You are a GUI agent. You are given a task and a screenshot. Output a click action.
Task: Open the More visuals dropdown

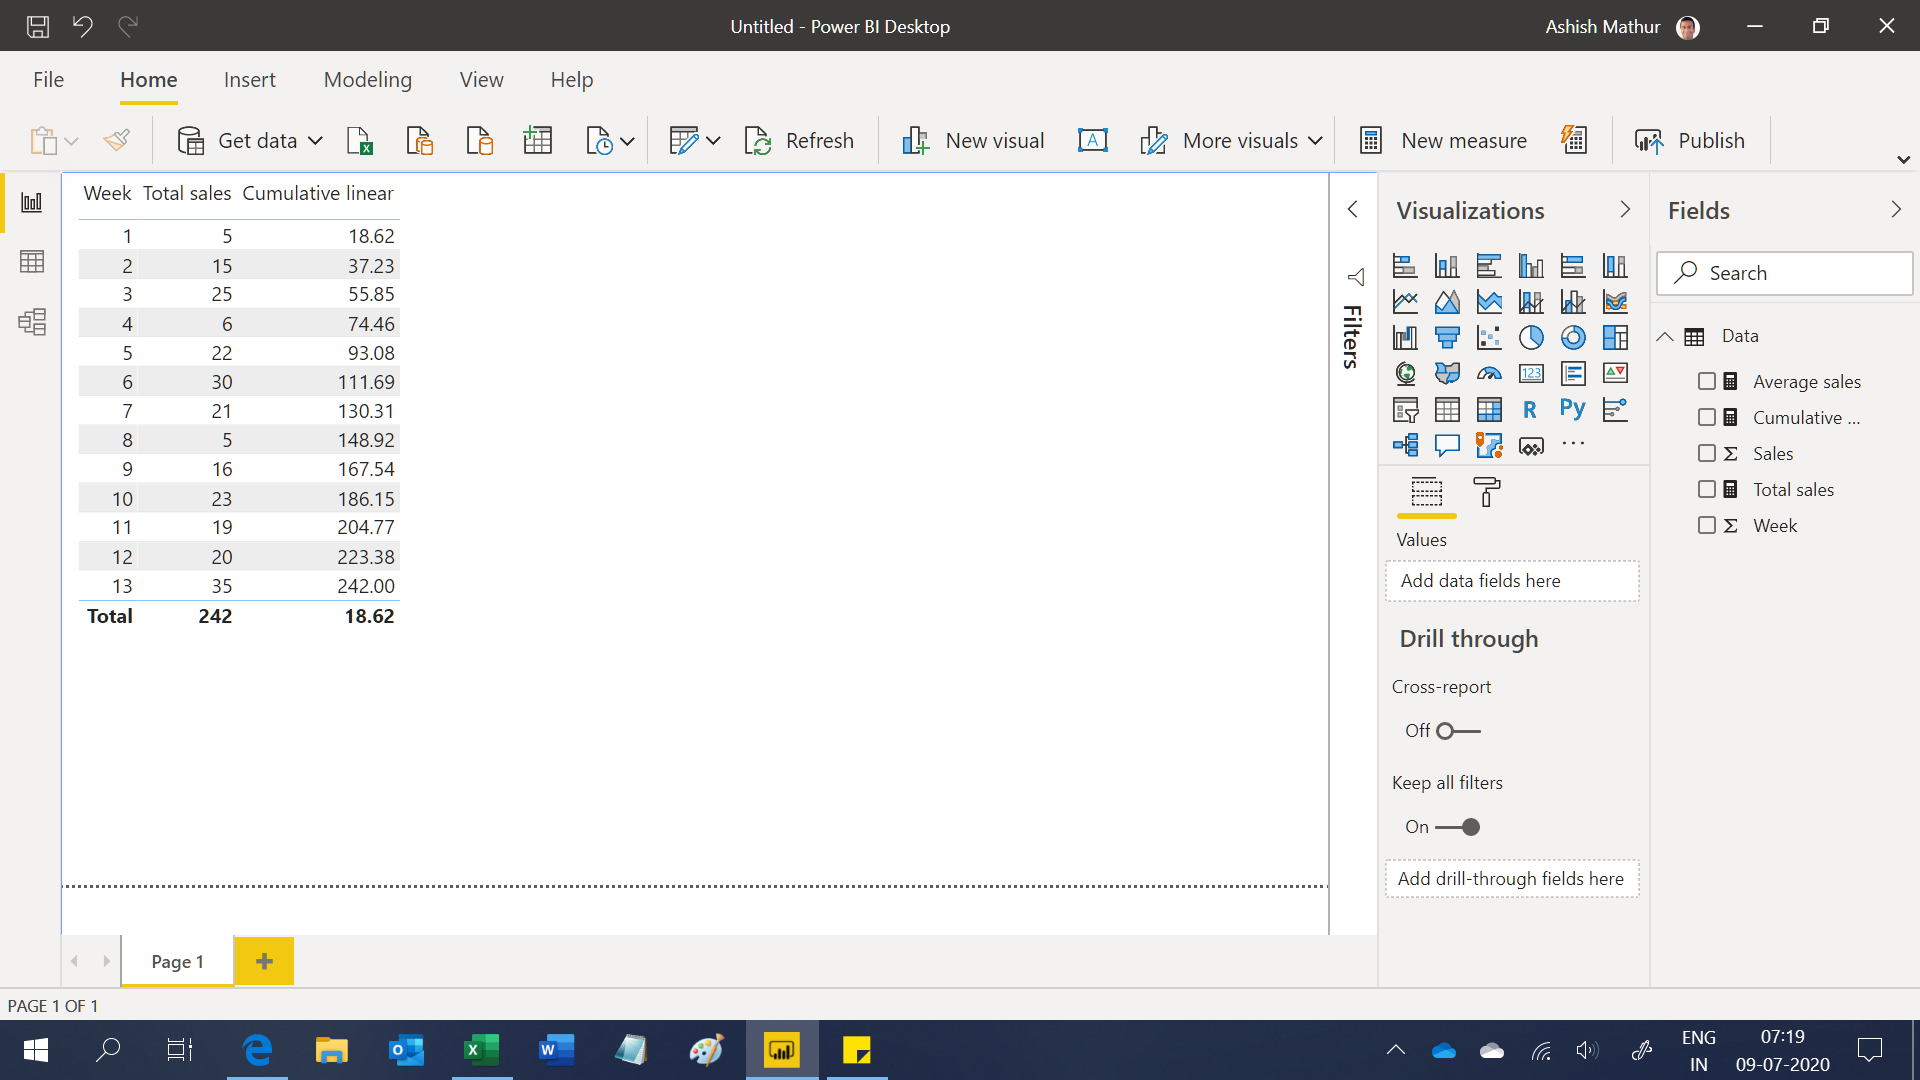tap(1315, 141)
